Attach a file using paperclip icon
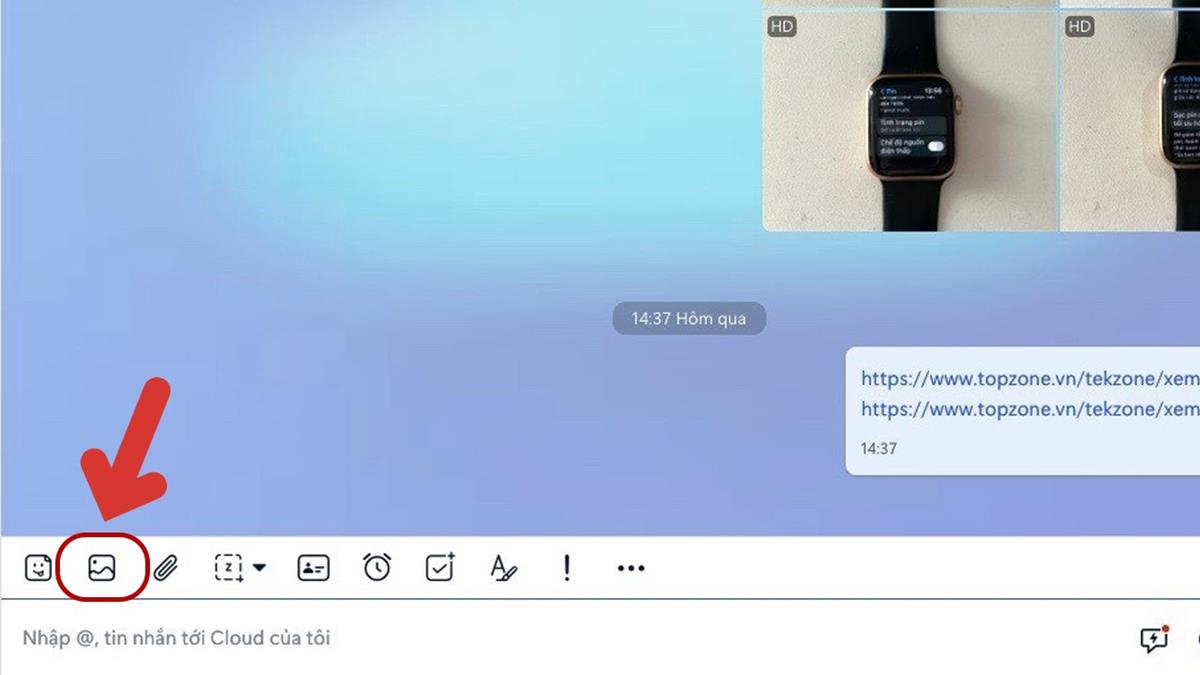The width and height of the screenshot is (1200, 675). click(165, 568)
